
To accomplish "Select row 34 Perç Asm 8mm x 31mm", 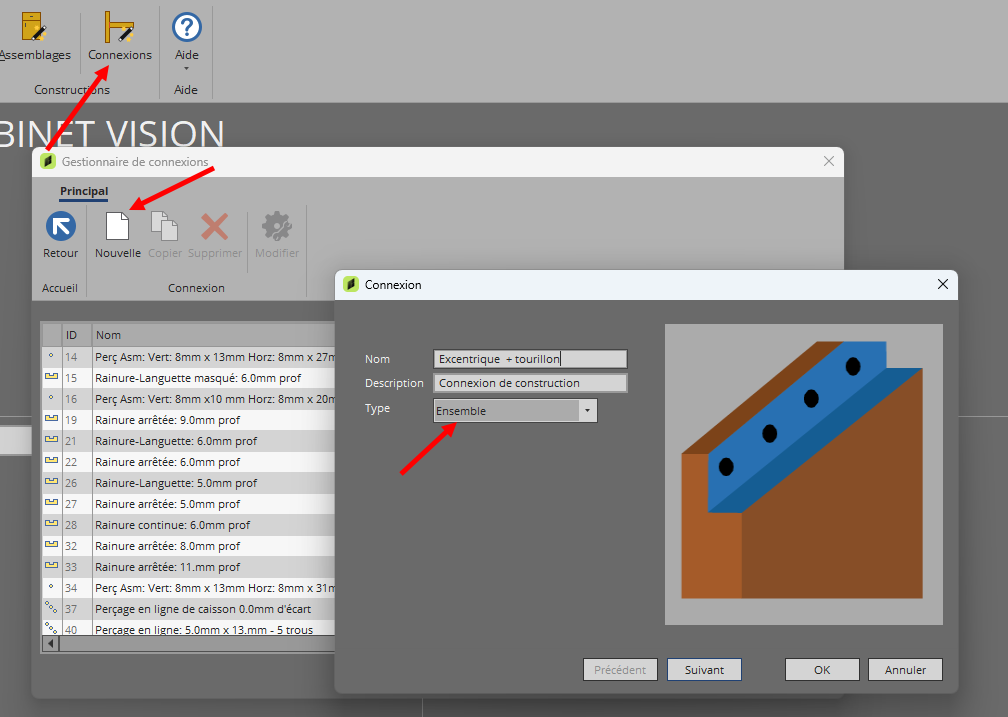I will (188, 588).
